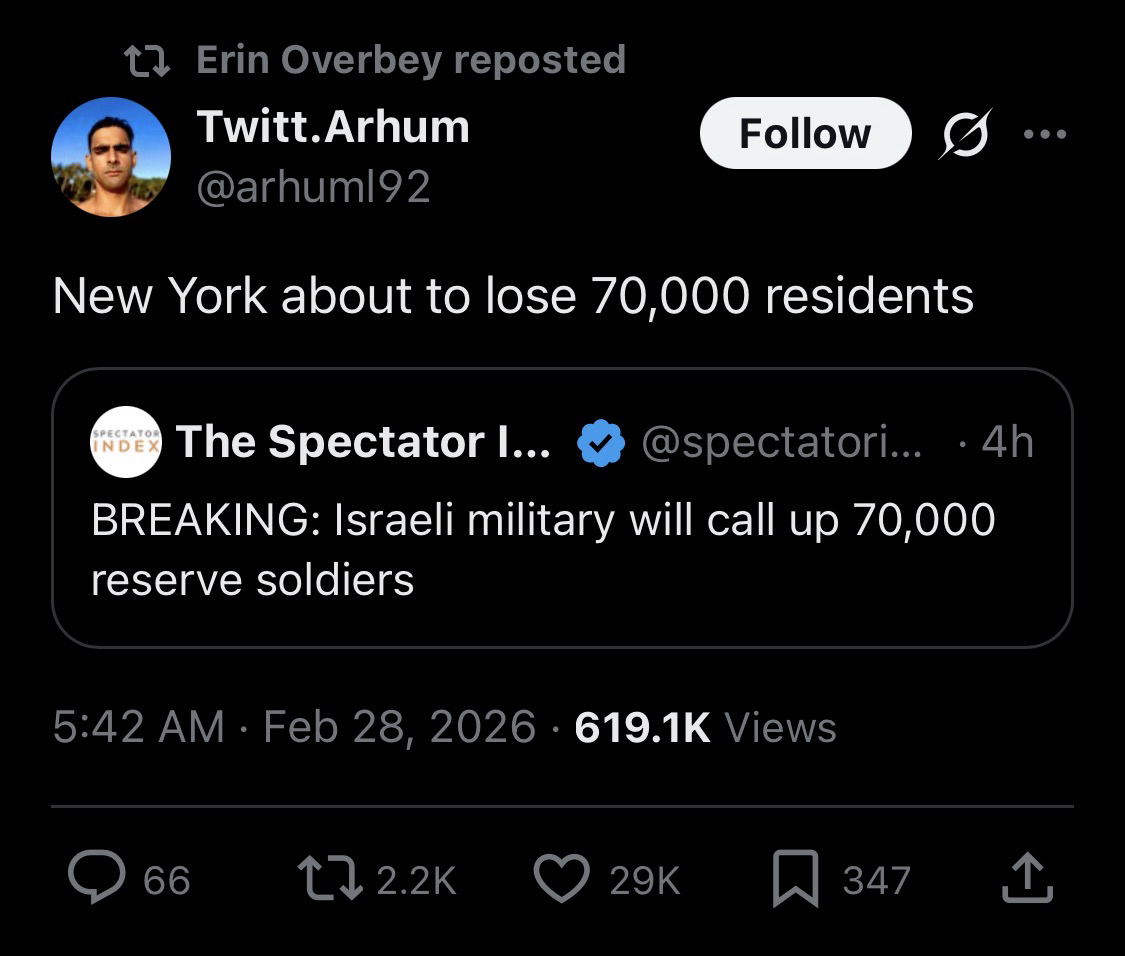
Task: Click the 5:42 AM Feb 28, 2026 timestamp
Action: click(294, 727)
